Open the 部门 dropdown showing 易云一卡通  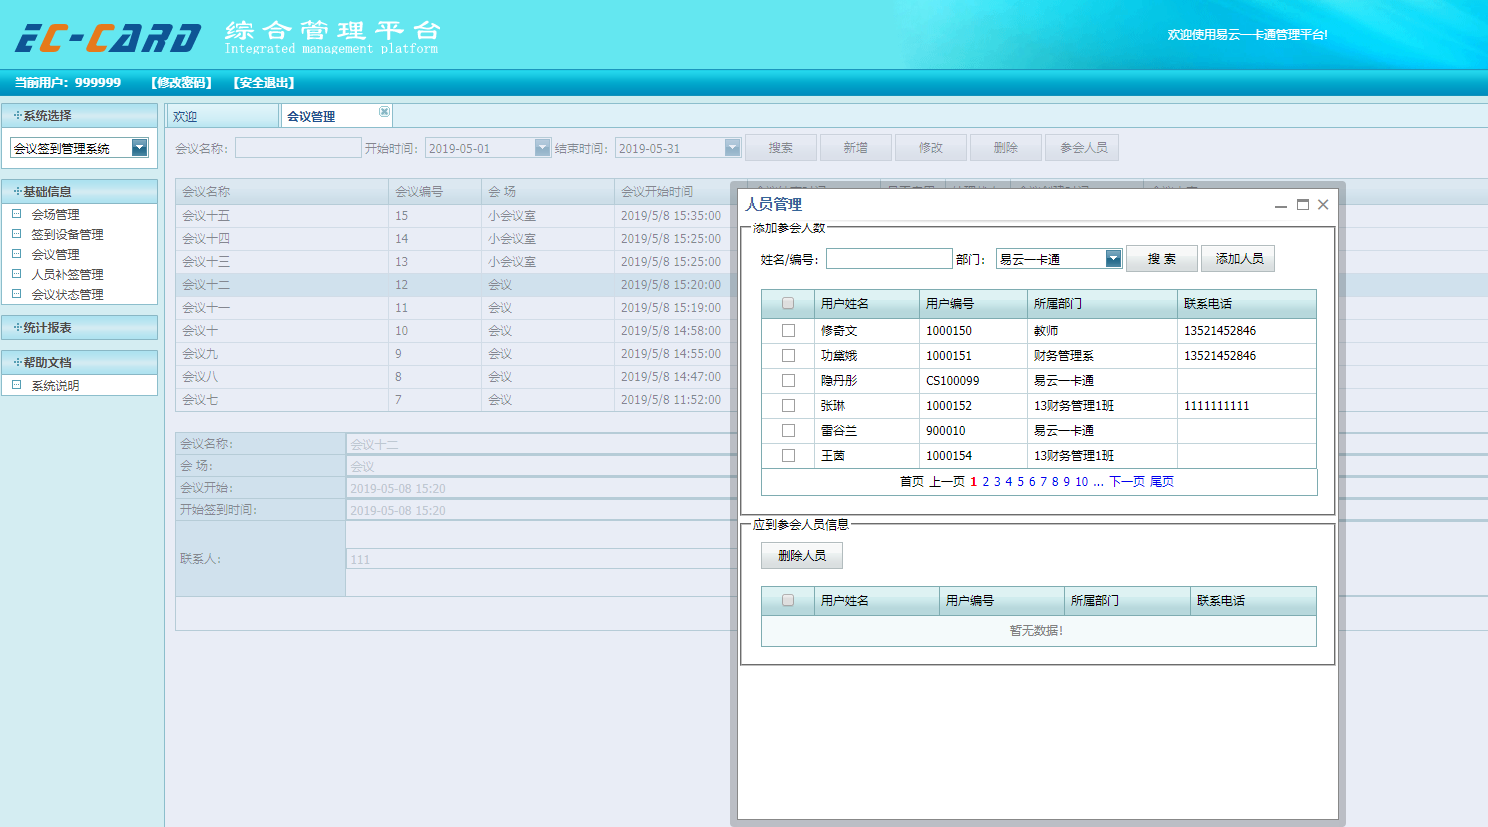(x=1113, y=259)
